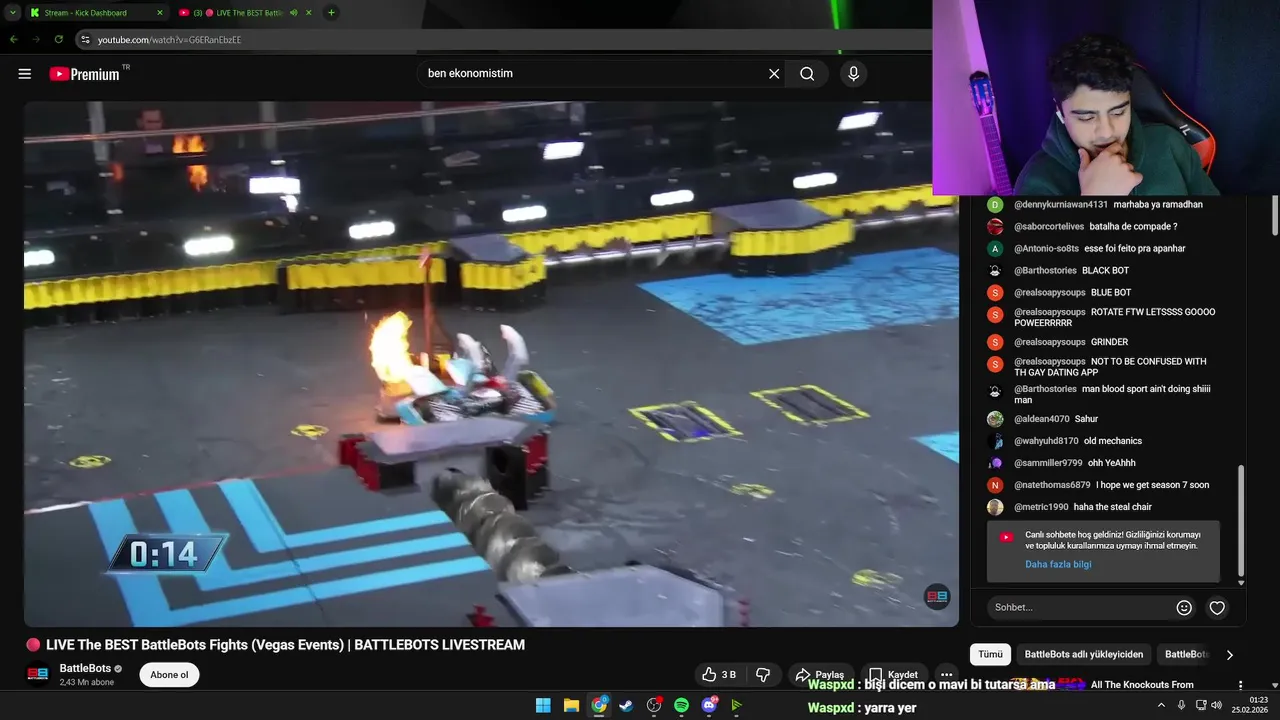1280x720 pixels.
Task: Show more filter chips with right chevron
Action: pos(1229,655)
